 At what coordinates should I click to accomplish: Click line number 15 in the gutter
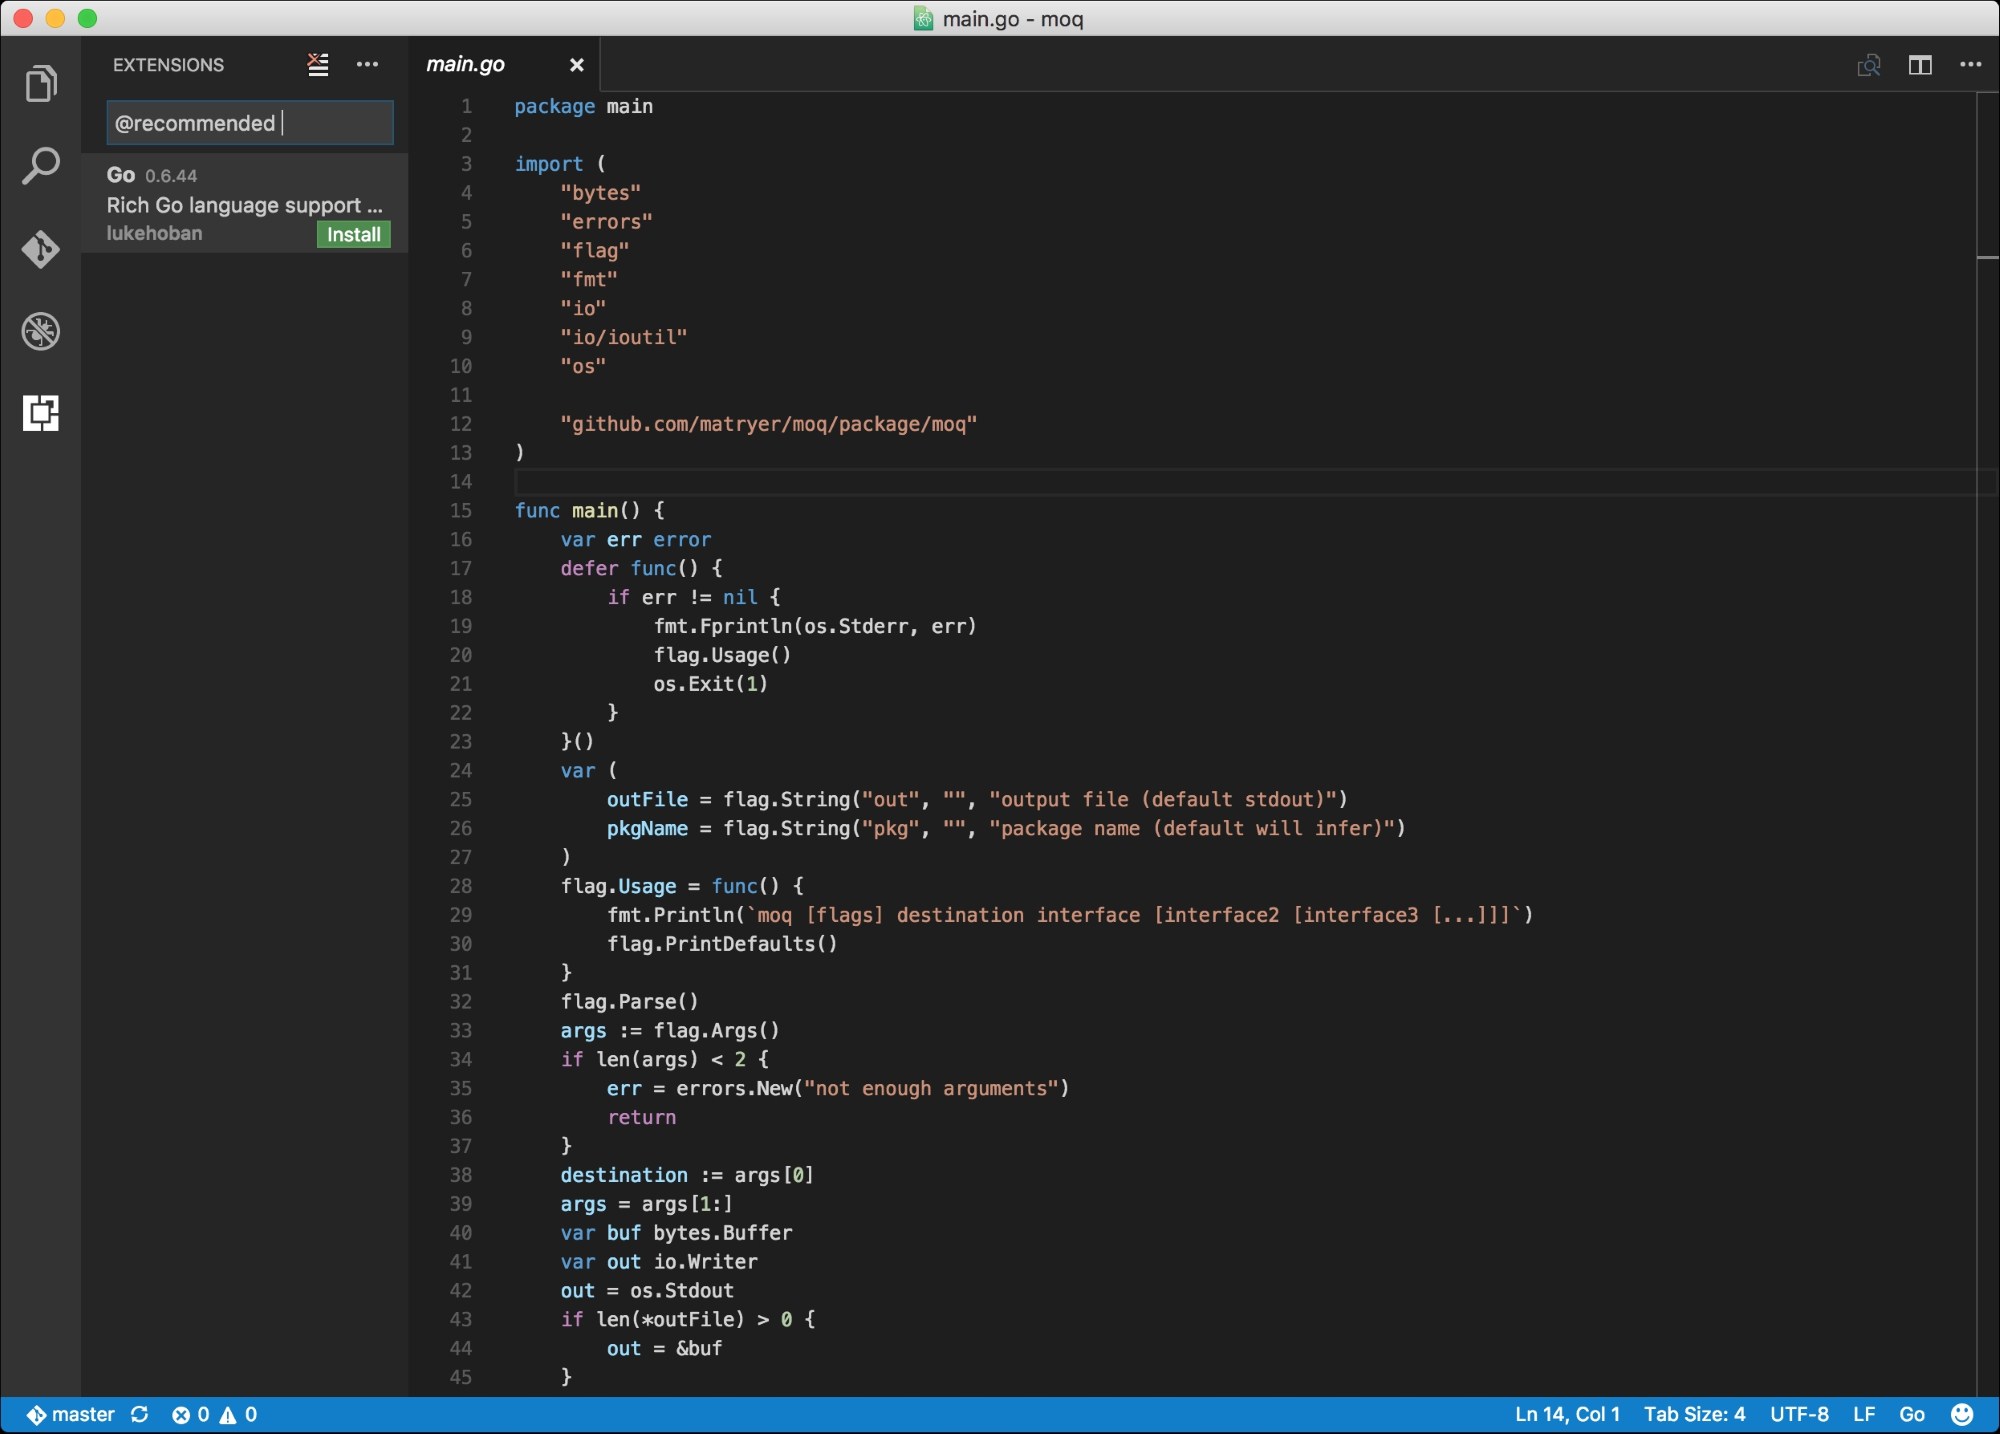point(460,511)
